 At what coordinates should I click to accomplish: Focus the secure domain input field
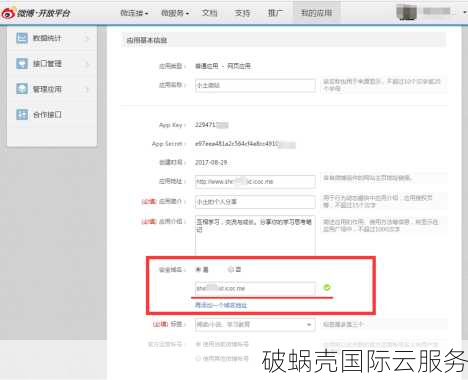pyautogui.click(x=255, y=288)
